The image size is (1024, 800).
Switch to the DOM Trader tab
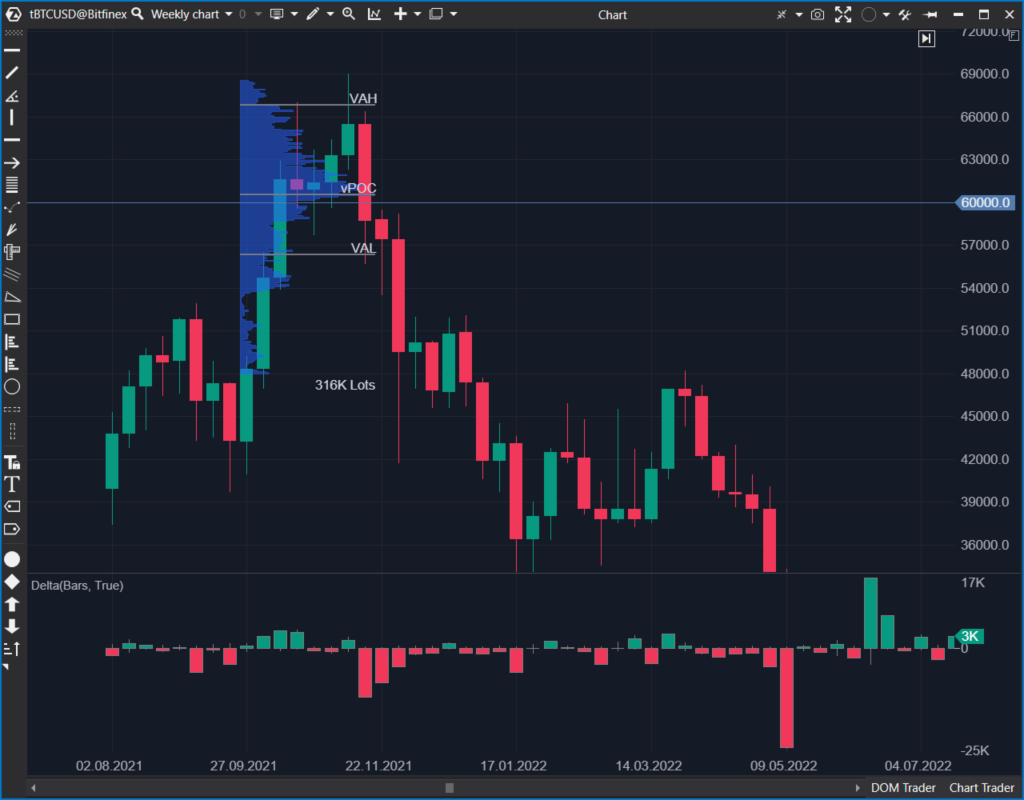coord(903,787)
